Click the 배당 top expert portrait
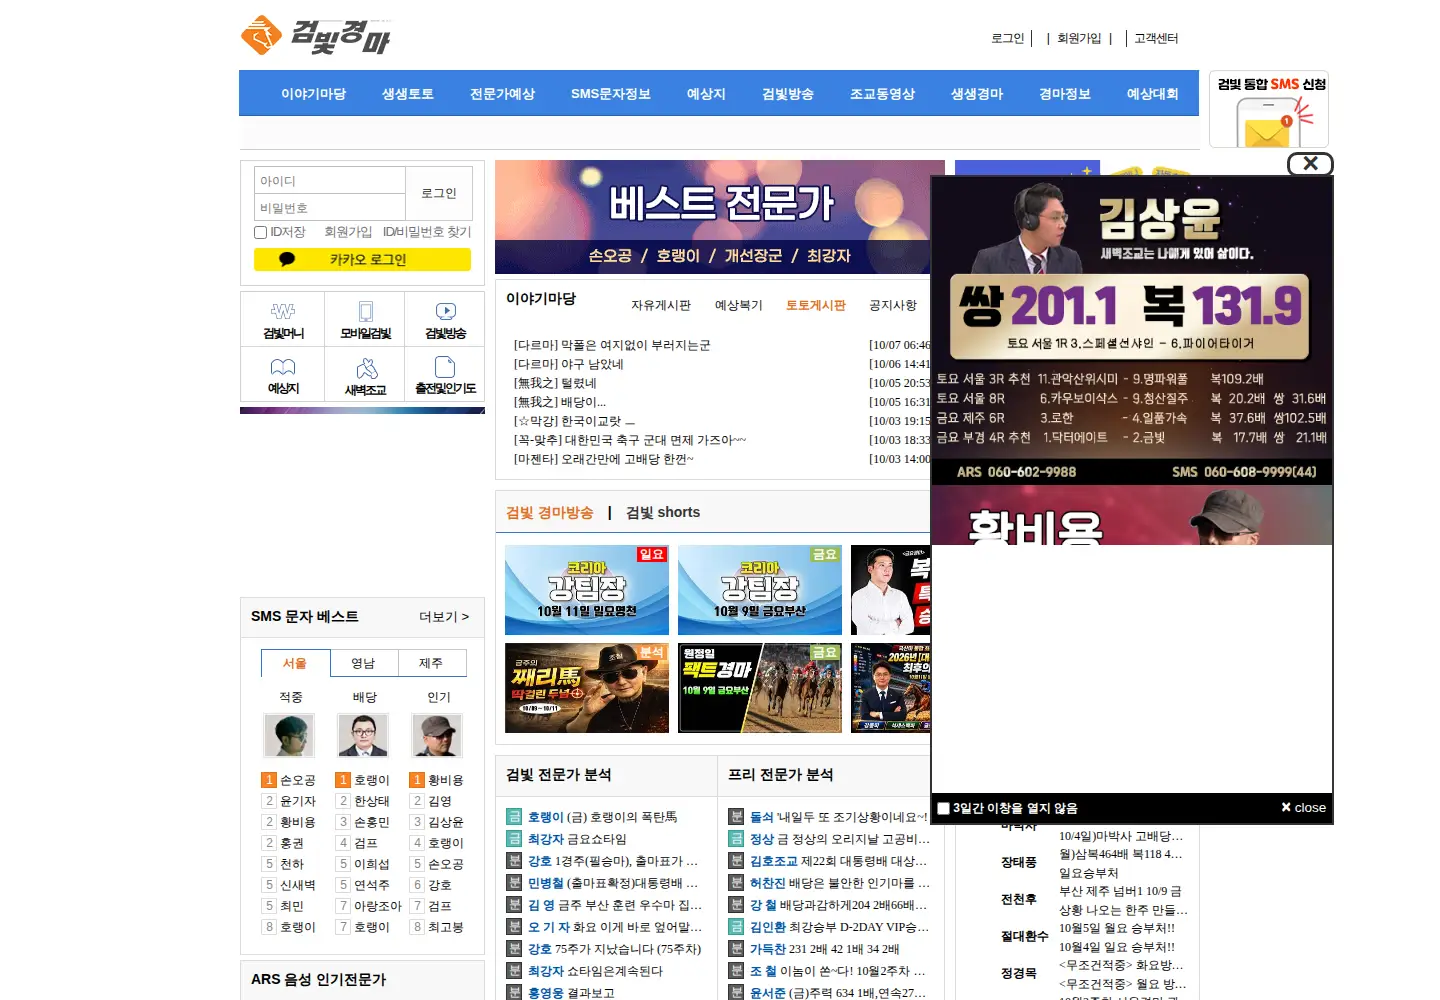 (x=363, y=735)
